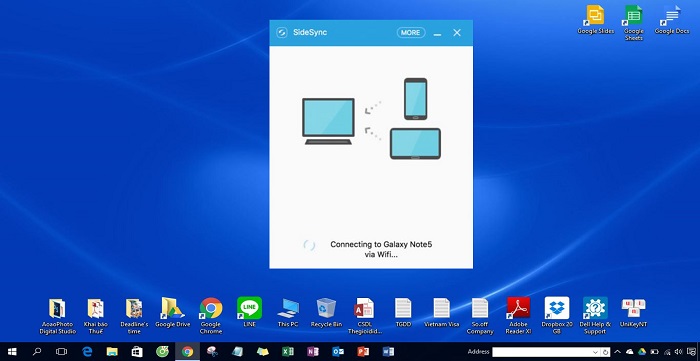Select the So.off Company file
This screenshot has height=361, width=700.
480,316
